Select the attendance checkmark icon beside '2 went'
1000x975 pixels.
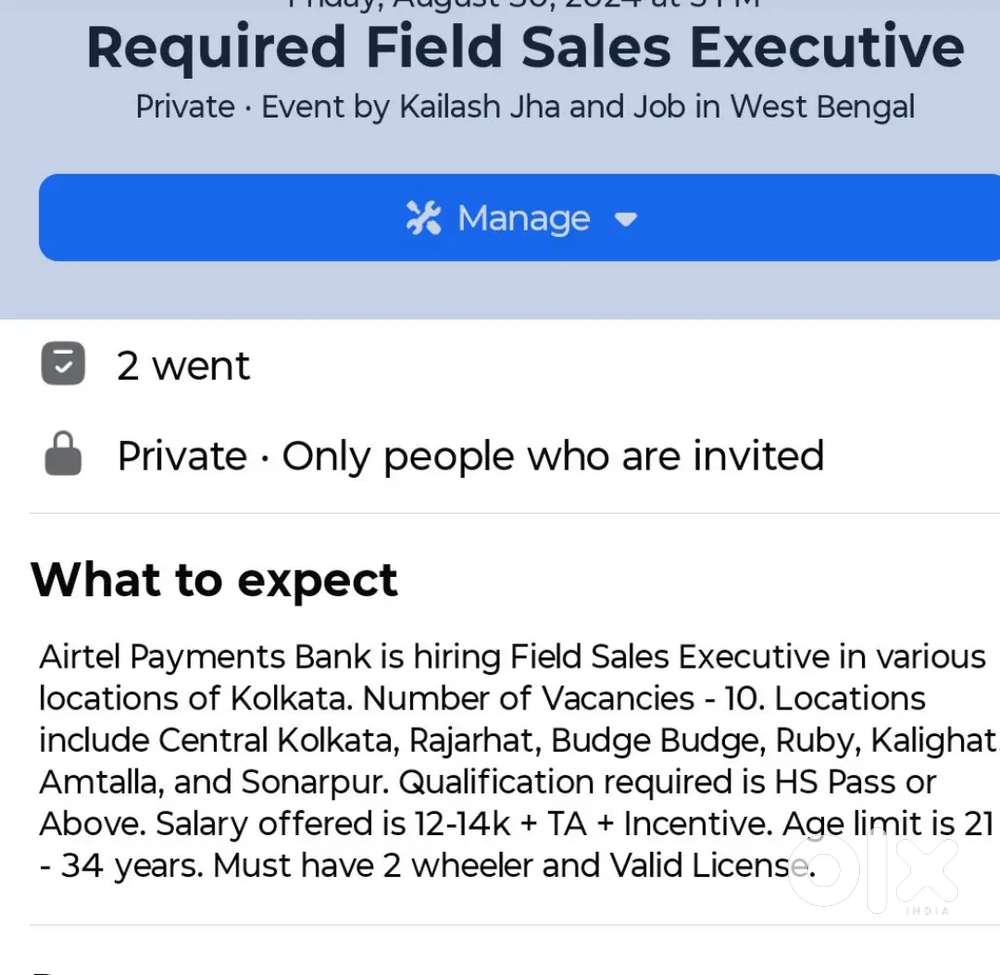click(63, 363)
